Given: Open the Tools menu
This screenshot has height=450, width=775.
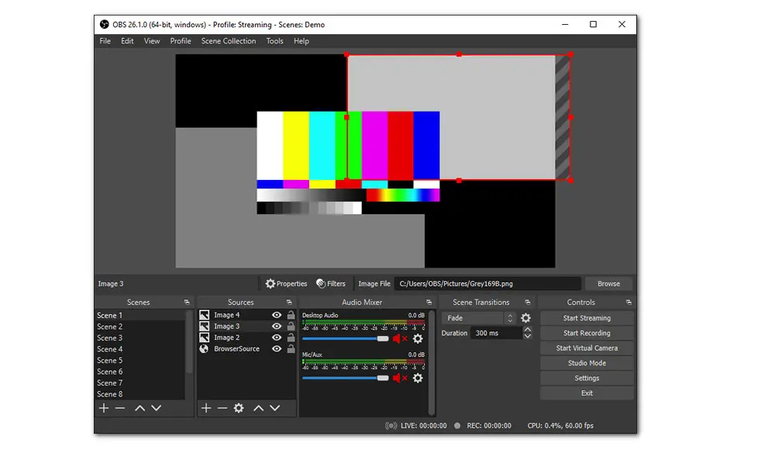Looking at the screenshot, I should point(275,41).
